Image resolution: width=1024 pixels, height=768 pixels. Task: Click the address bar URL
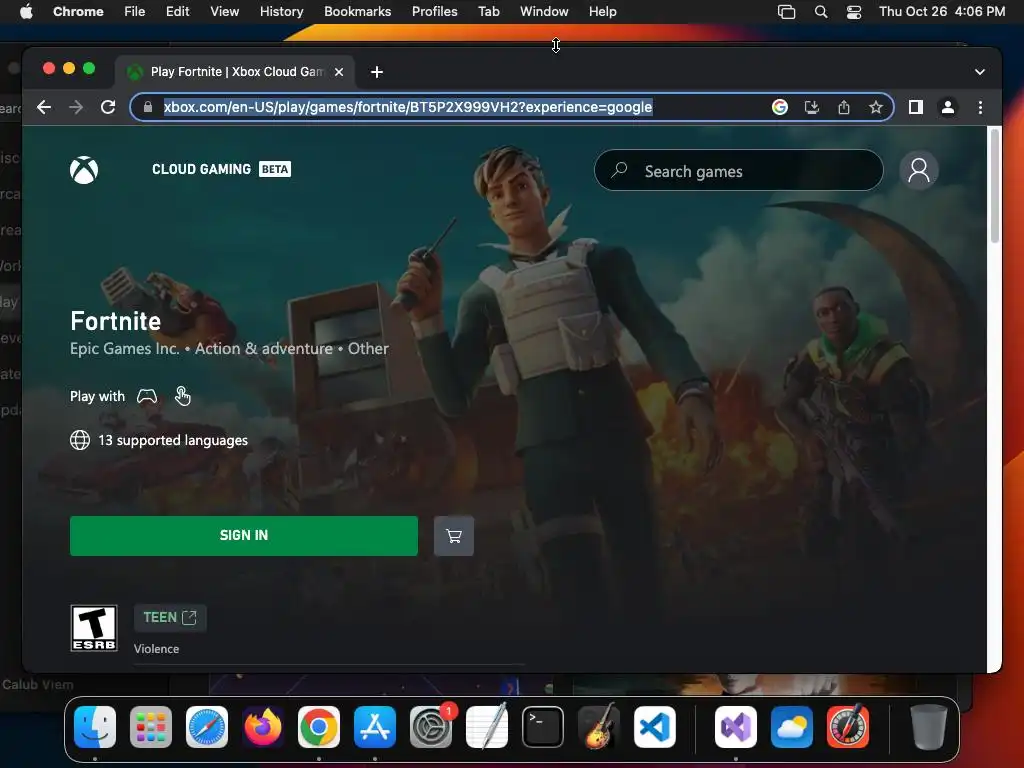408,107
